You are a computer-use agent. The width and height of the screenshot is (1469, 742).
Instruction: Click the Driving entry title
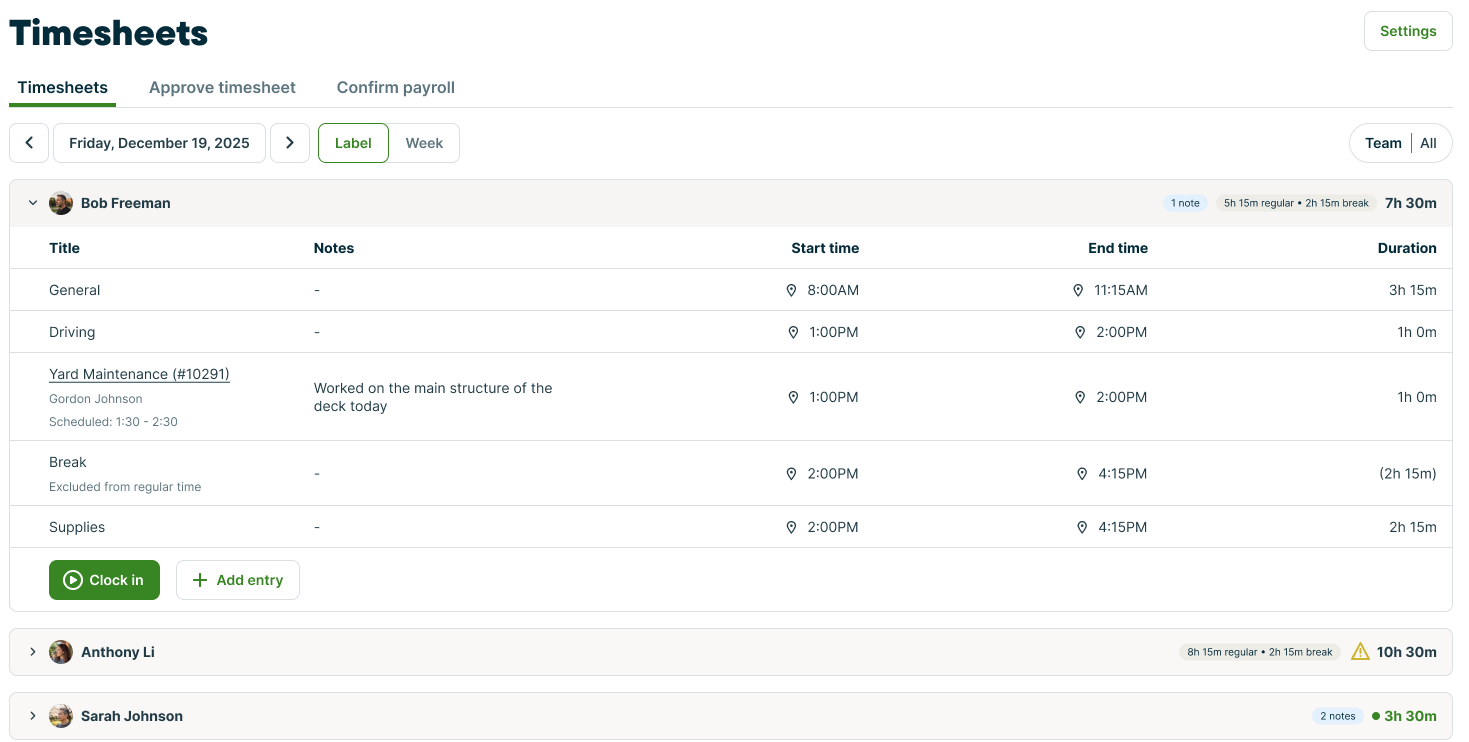tap(72, 333)
